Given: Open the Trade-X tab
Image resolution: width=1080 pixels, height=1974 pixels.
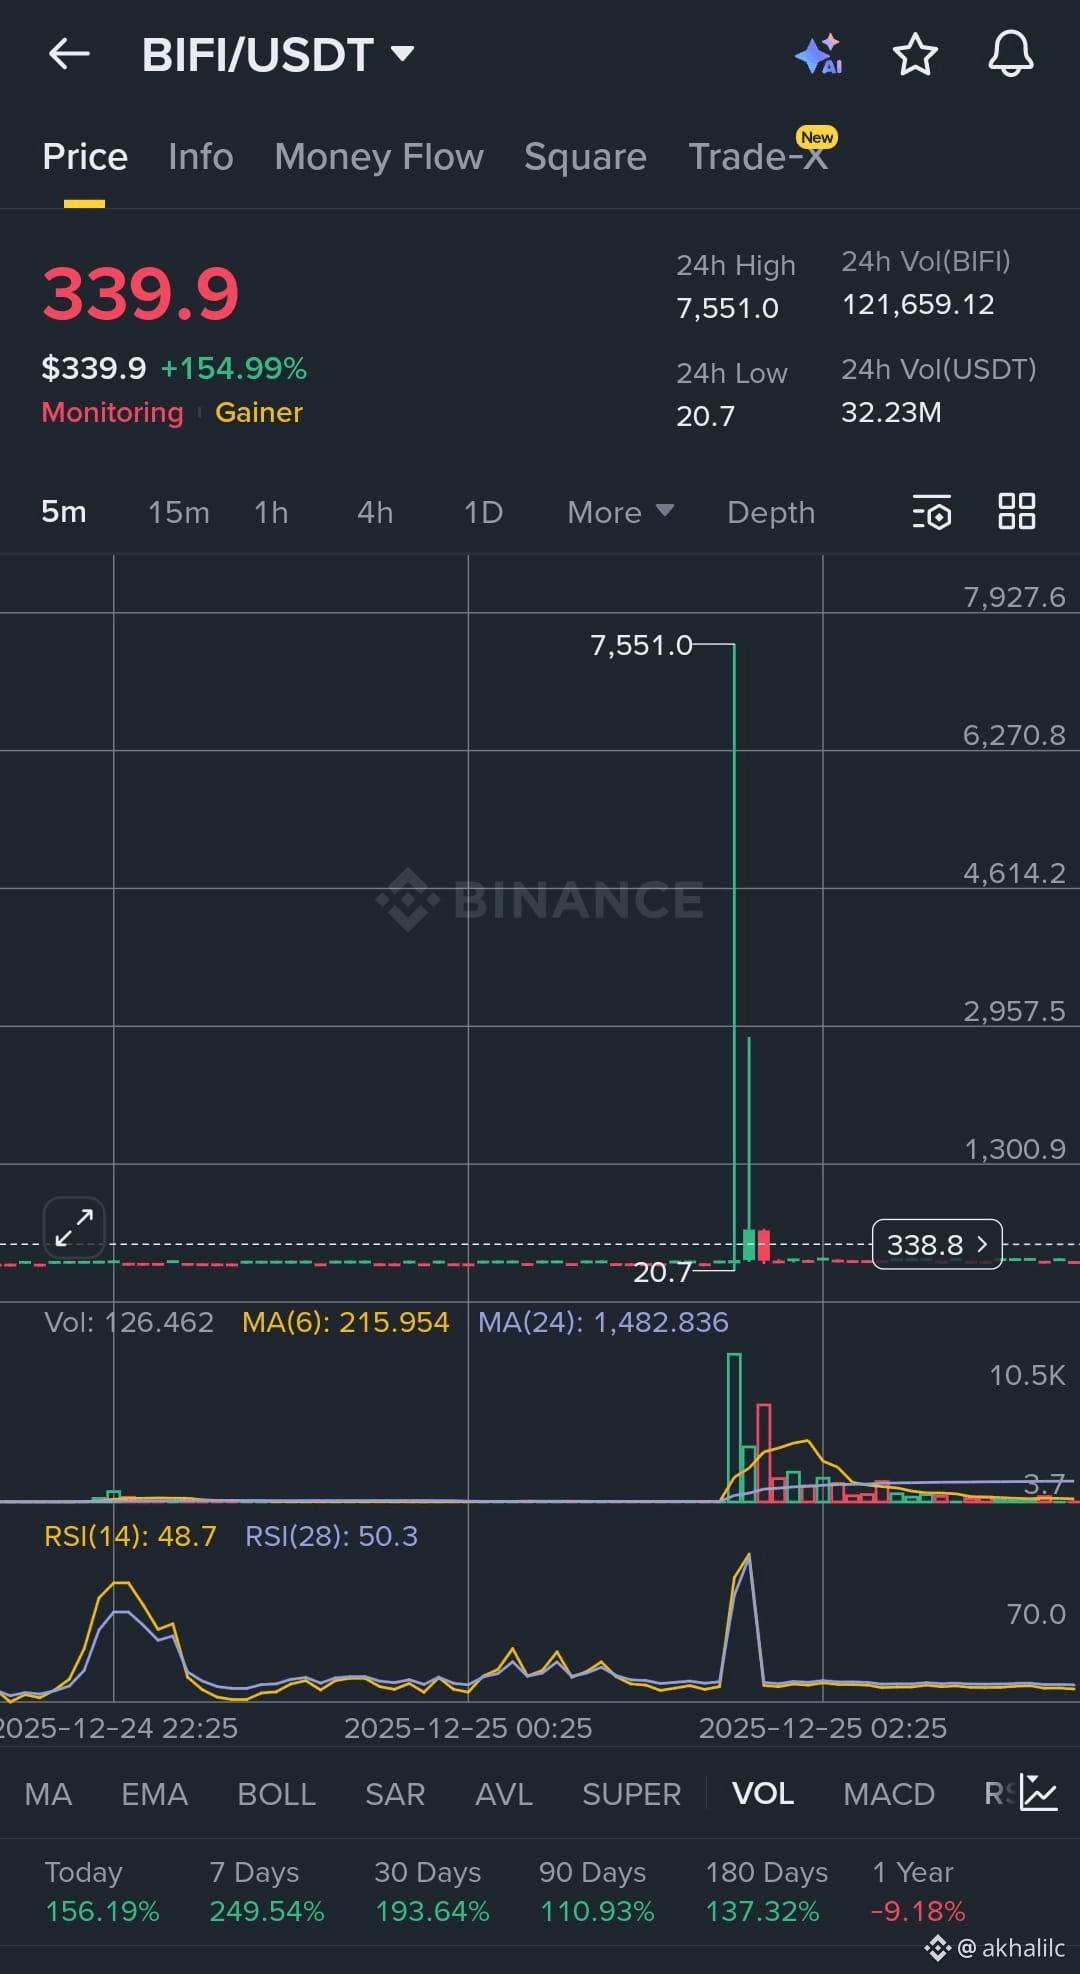Looking at the screenshot, I should point(758,157).
